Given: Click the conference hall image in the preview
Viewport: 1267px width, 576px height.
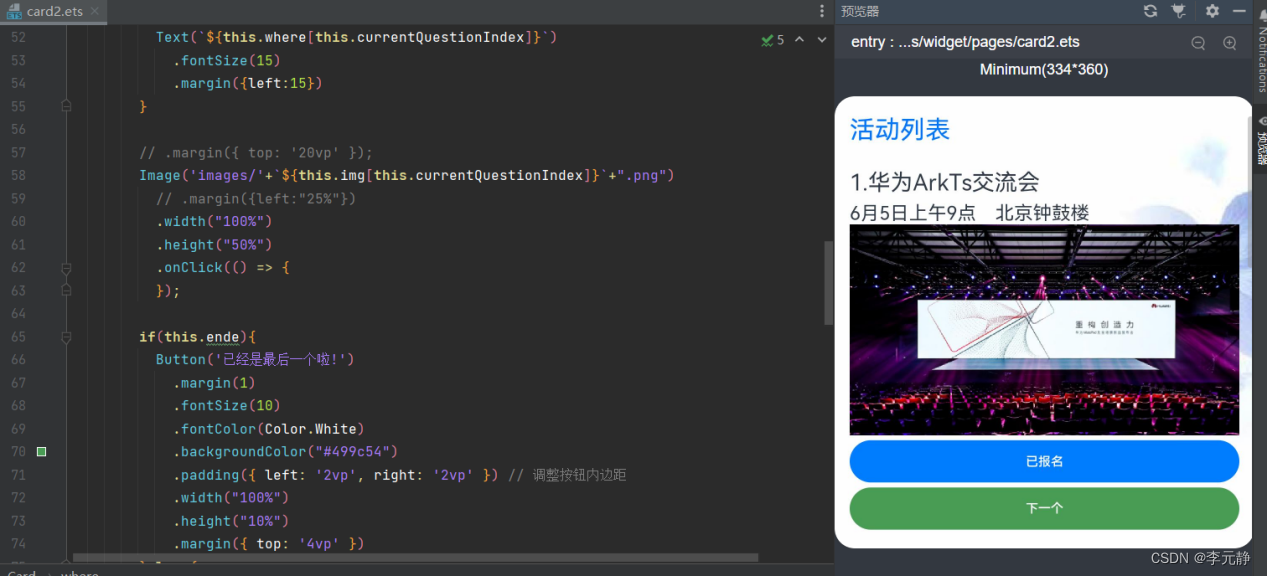Looking at the screenshot, I should tap(1044, 329).
